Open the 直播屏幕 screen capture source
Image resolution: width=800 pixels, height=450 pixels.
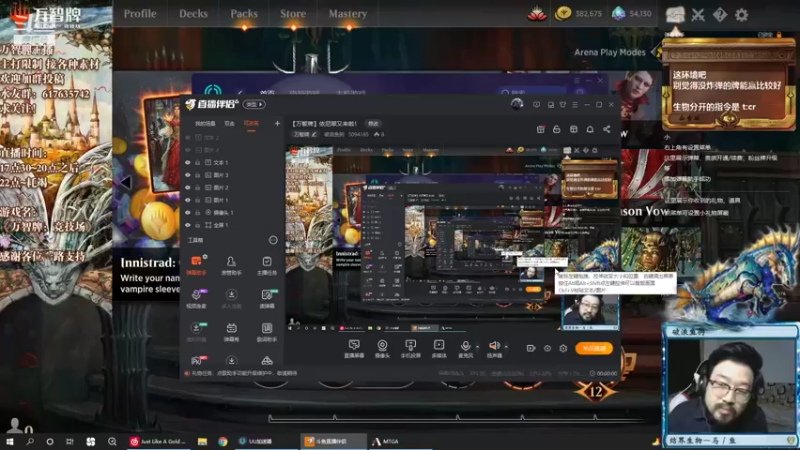pos(354,348)
